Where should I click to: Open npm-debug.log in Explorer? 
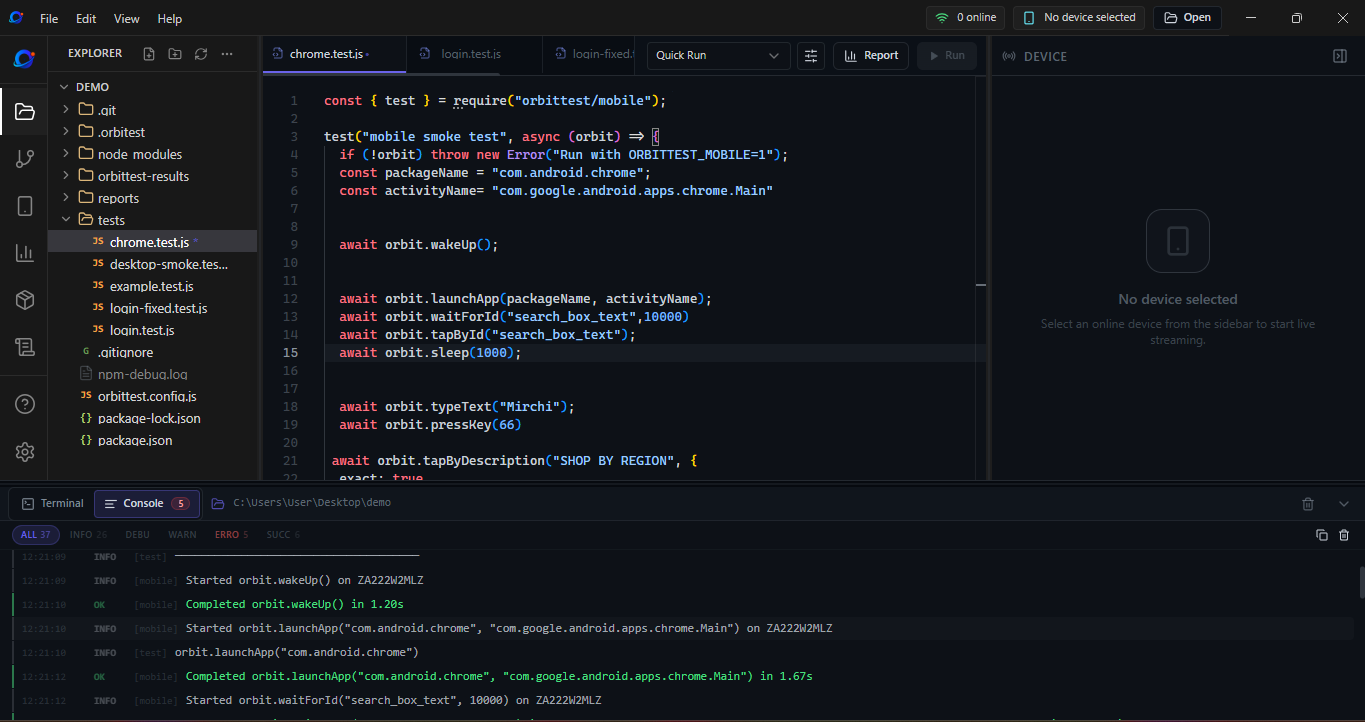[153, 374]
